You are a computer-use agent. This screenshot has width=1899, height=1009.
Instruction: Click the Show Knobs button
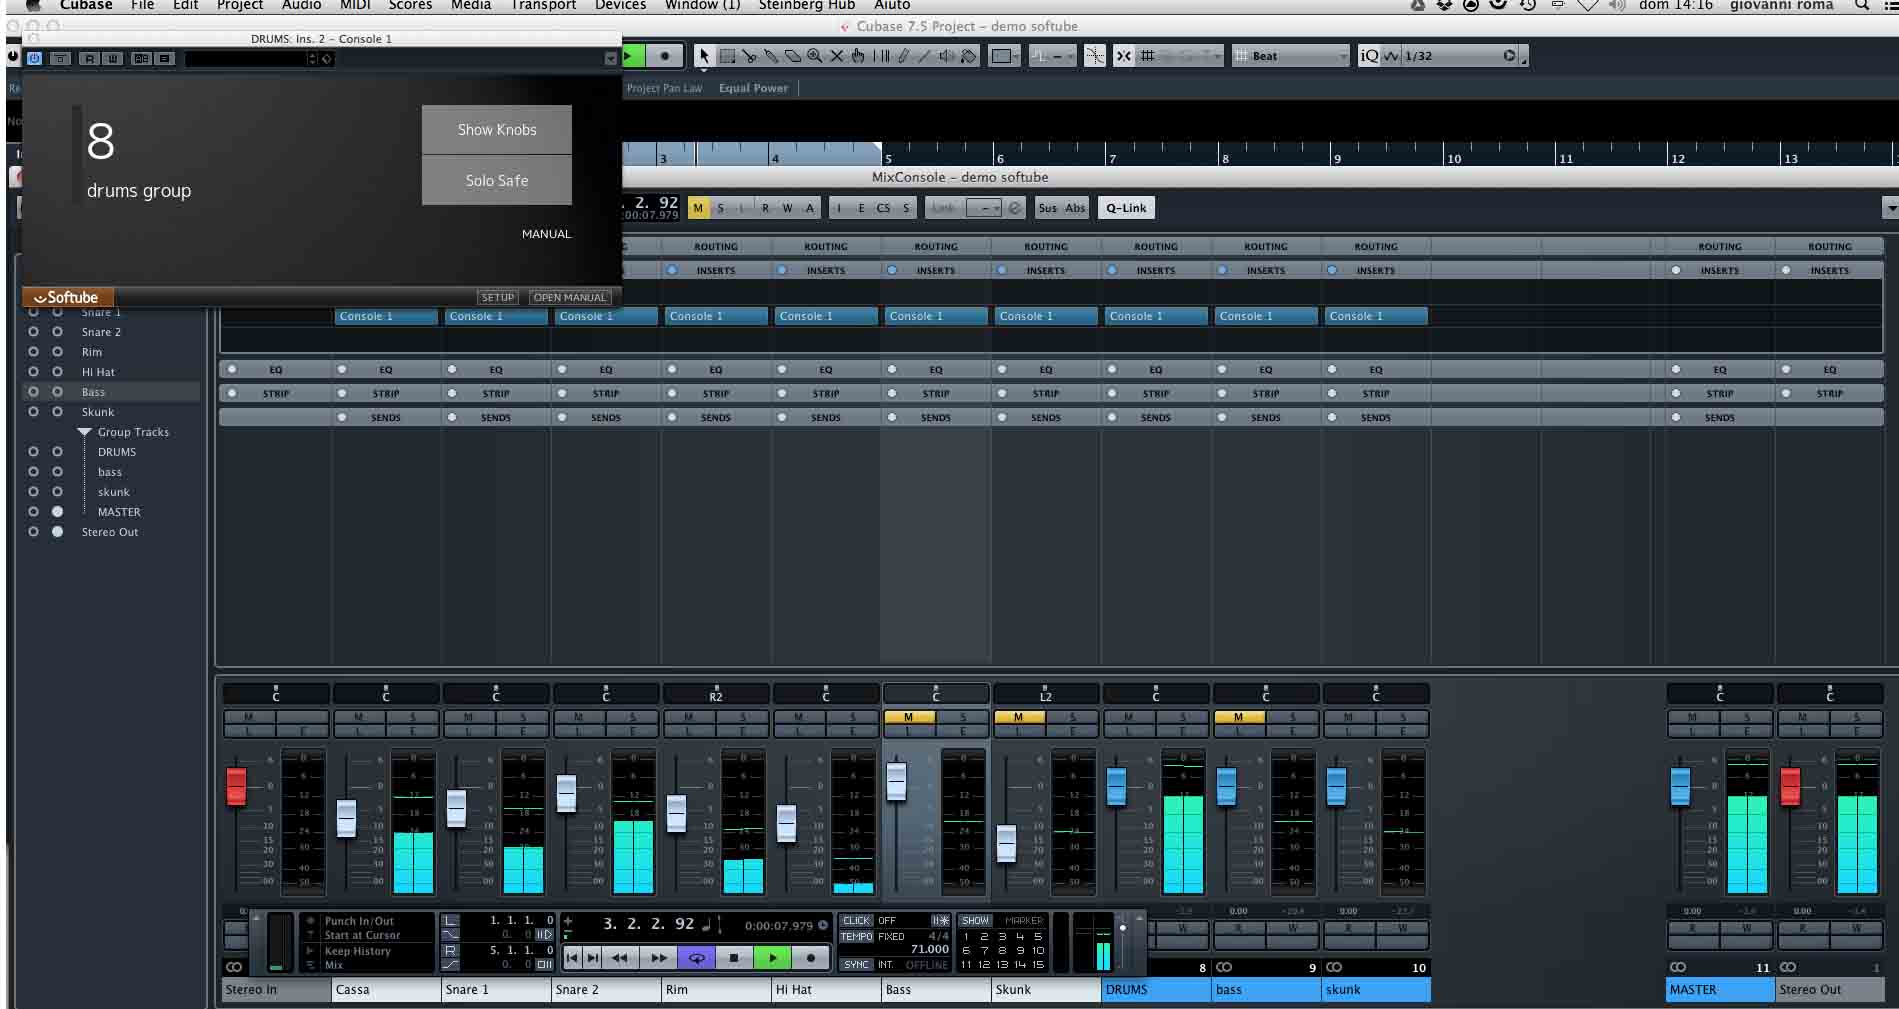pos(497,130)
